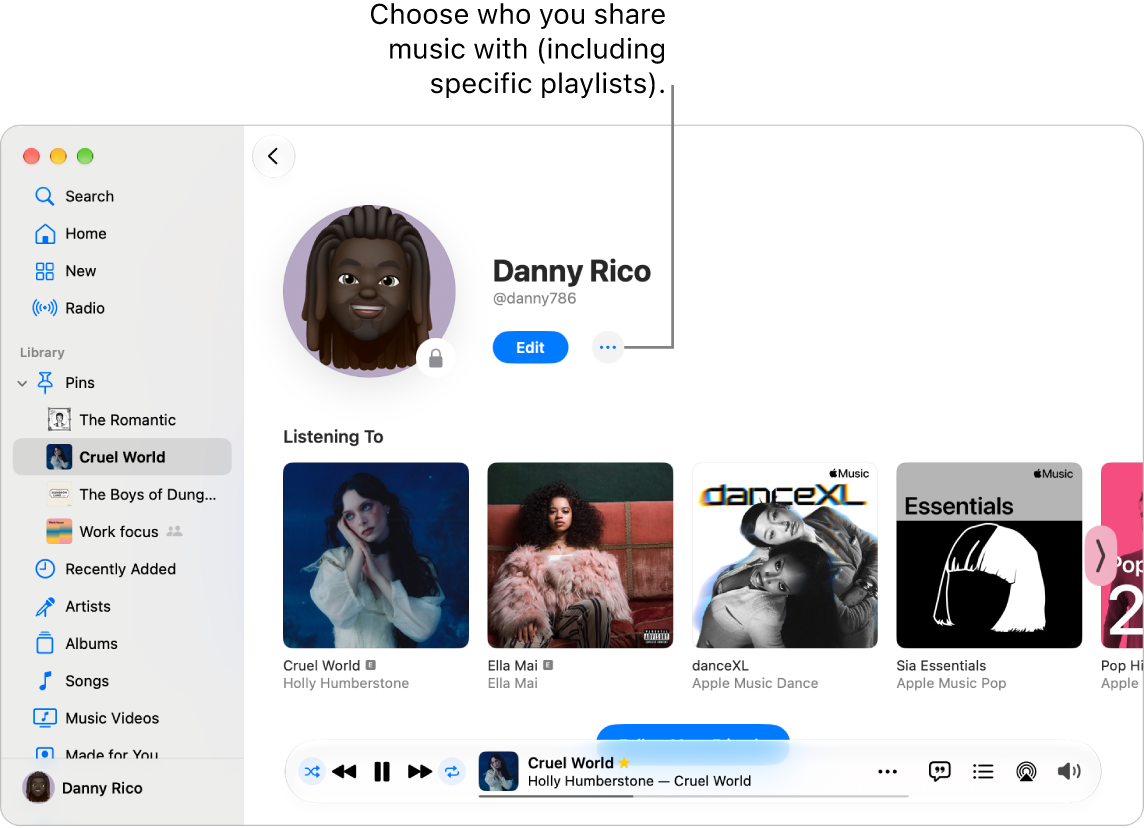Click Danny Rico's memoji profile picture

pyautogui.click(x=368, y=291)
